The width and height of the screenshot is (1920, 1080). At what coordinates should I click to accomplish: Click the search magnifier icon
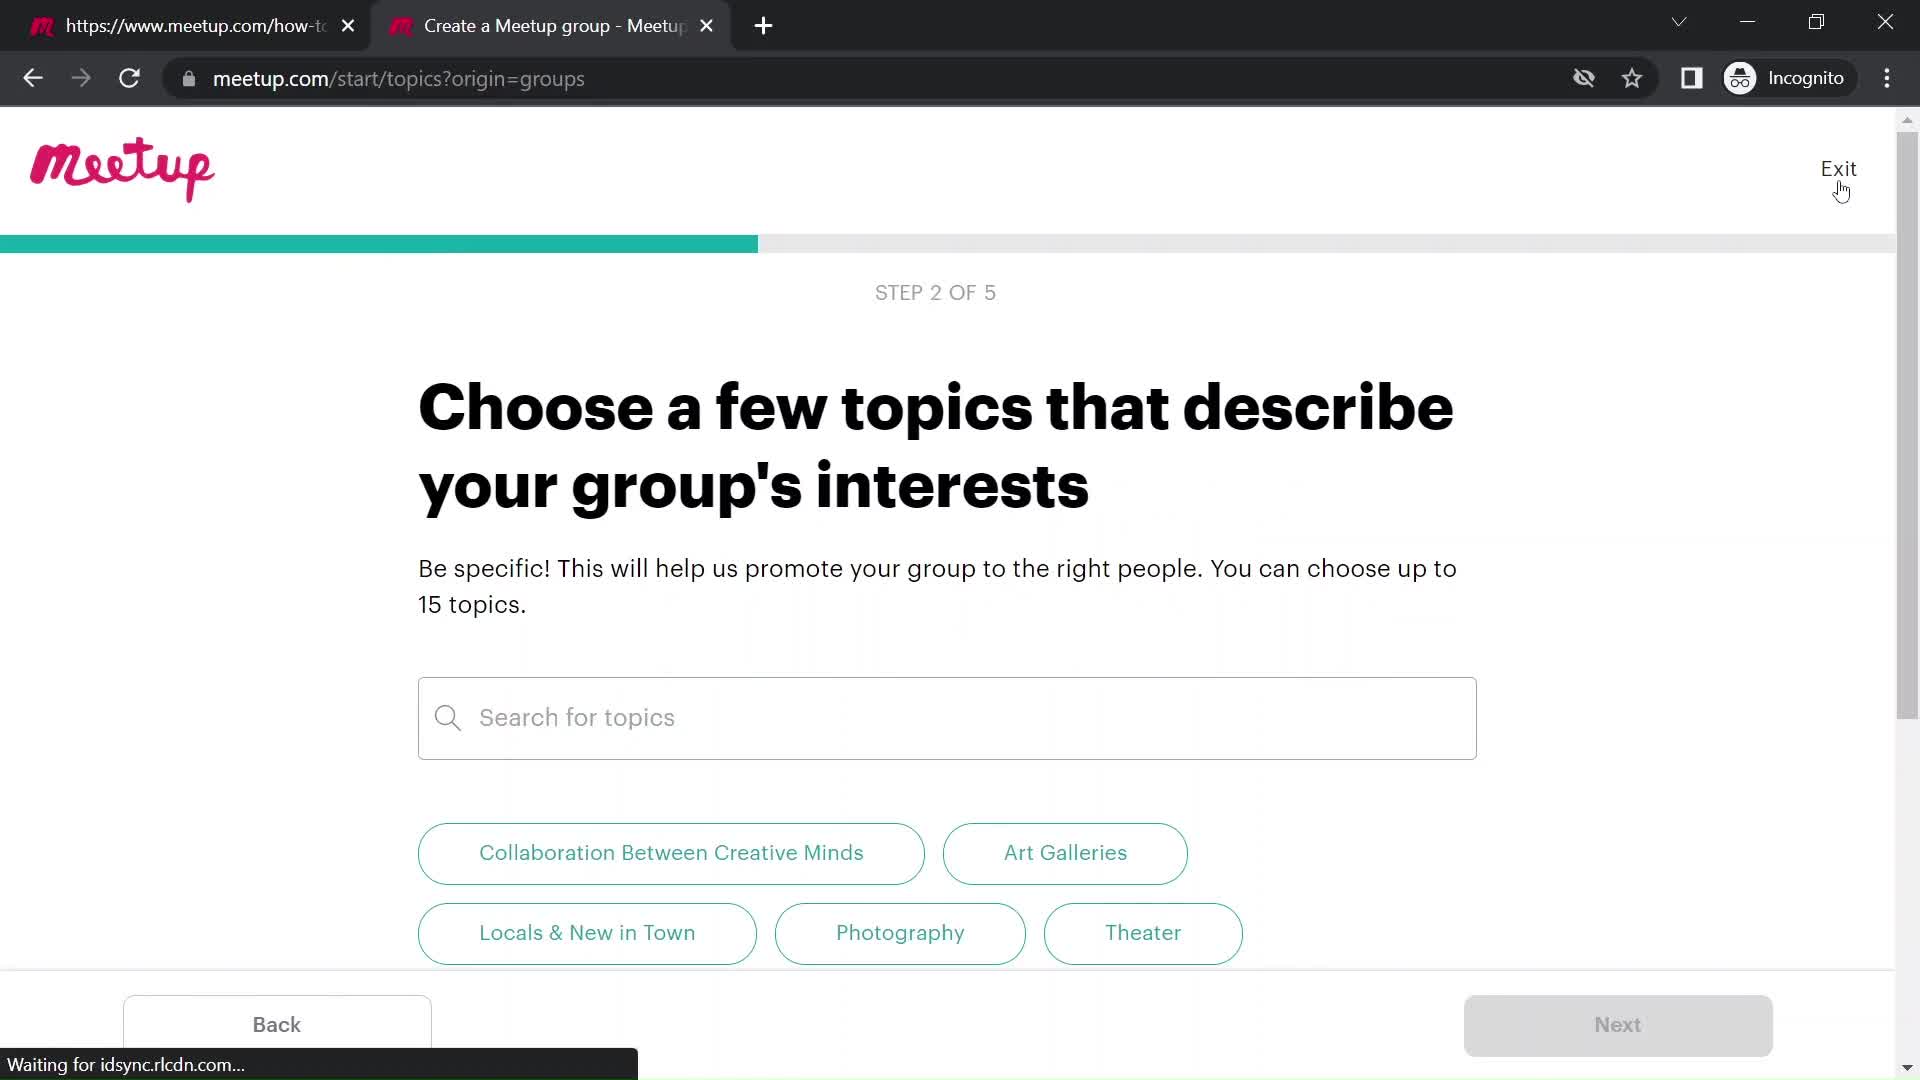click(448, 717)
